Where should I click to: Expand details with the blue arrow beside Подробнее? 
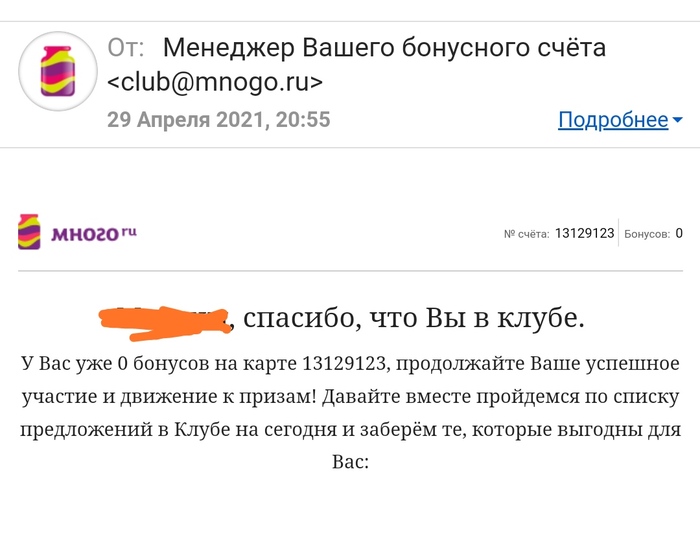[x=677, y=120]
